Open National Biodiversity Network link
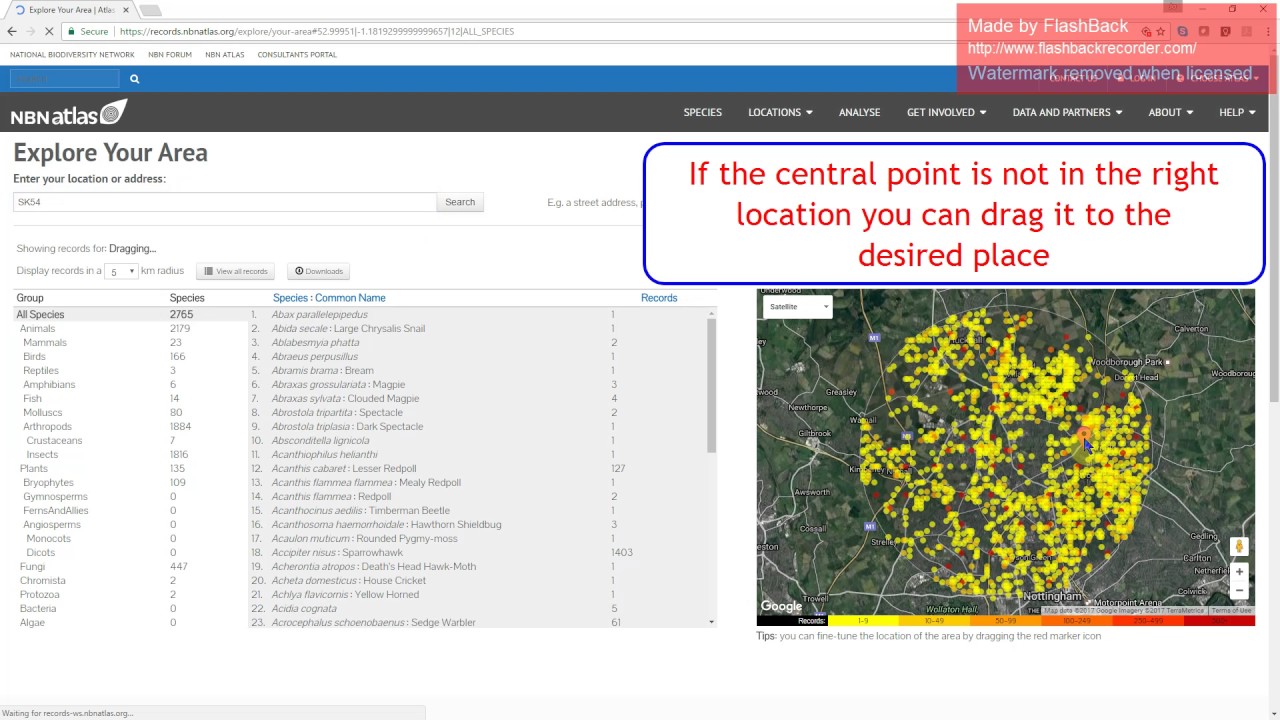 [72, 55]
